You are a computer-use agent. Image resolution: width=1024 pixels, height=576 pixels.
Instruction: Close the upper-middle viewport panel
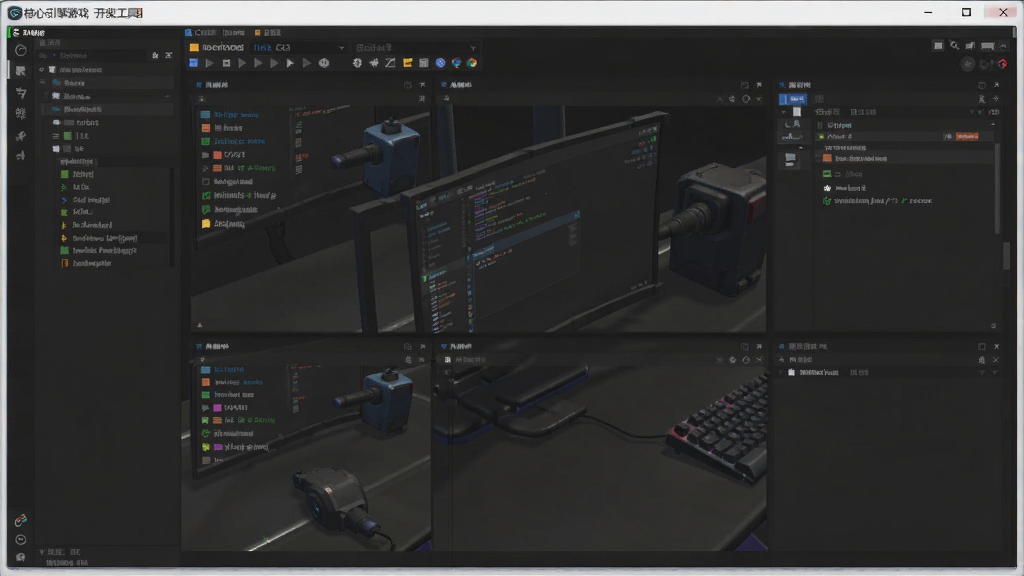pyautogui.click(x=759, y=85)
